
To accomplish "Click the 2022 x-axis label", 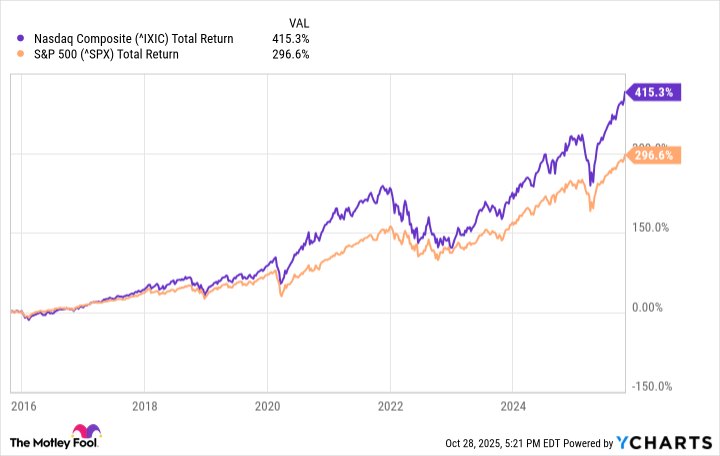I will point(390,406).
